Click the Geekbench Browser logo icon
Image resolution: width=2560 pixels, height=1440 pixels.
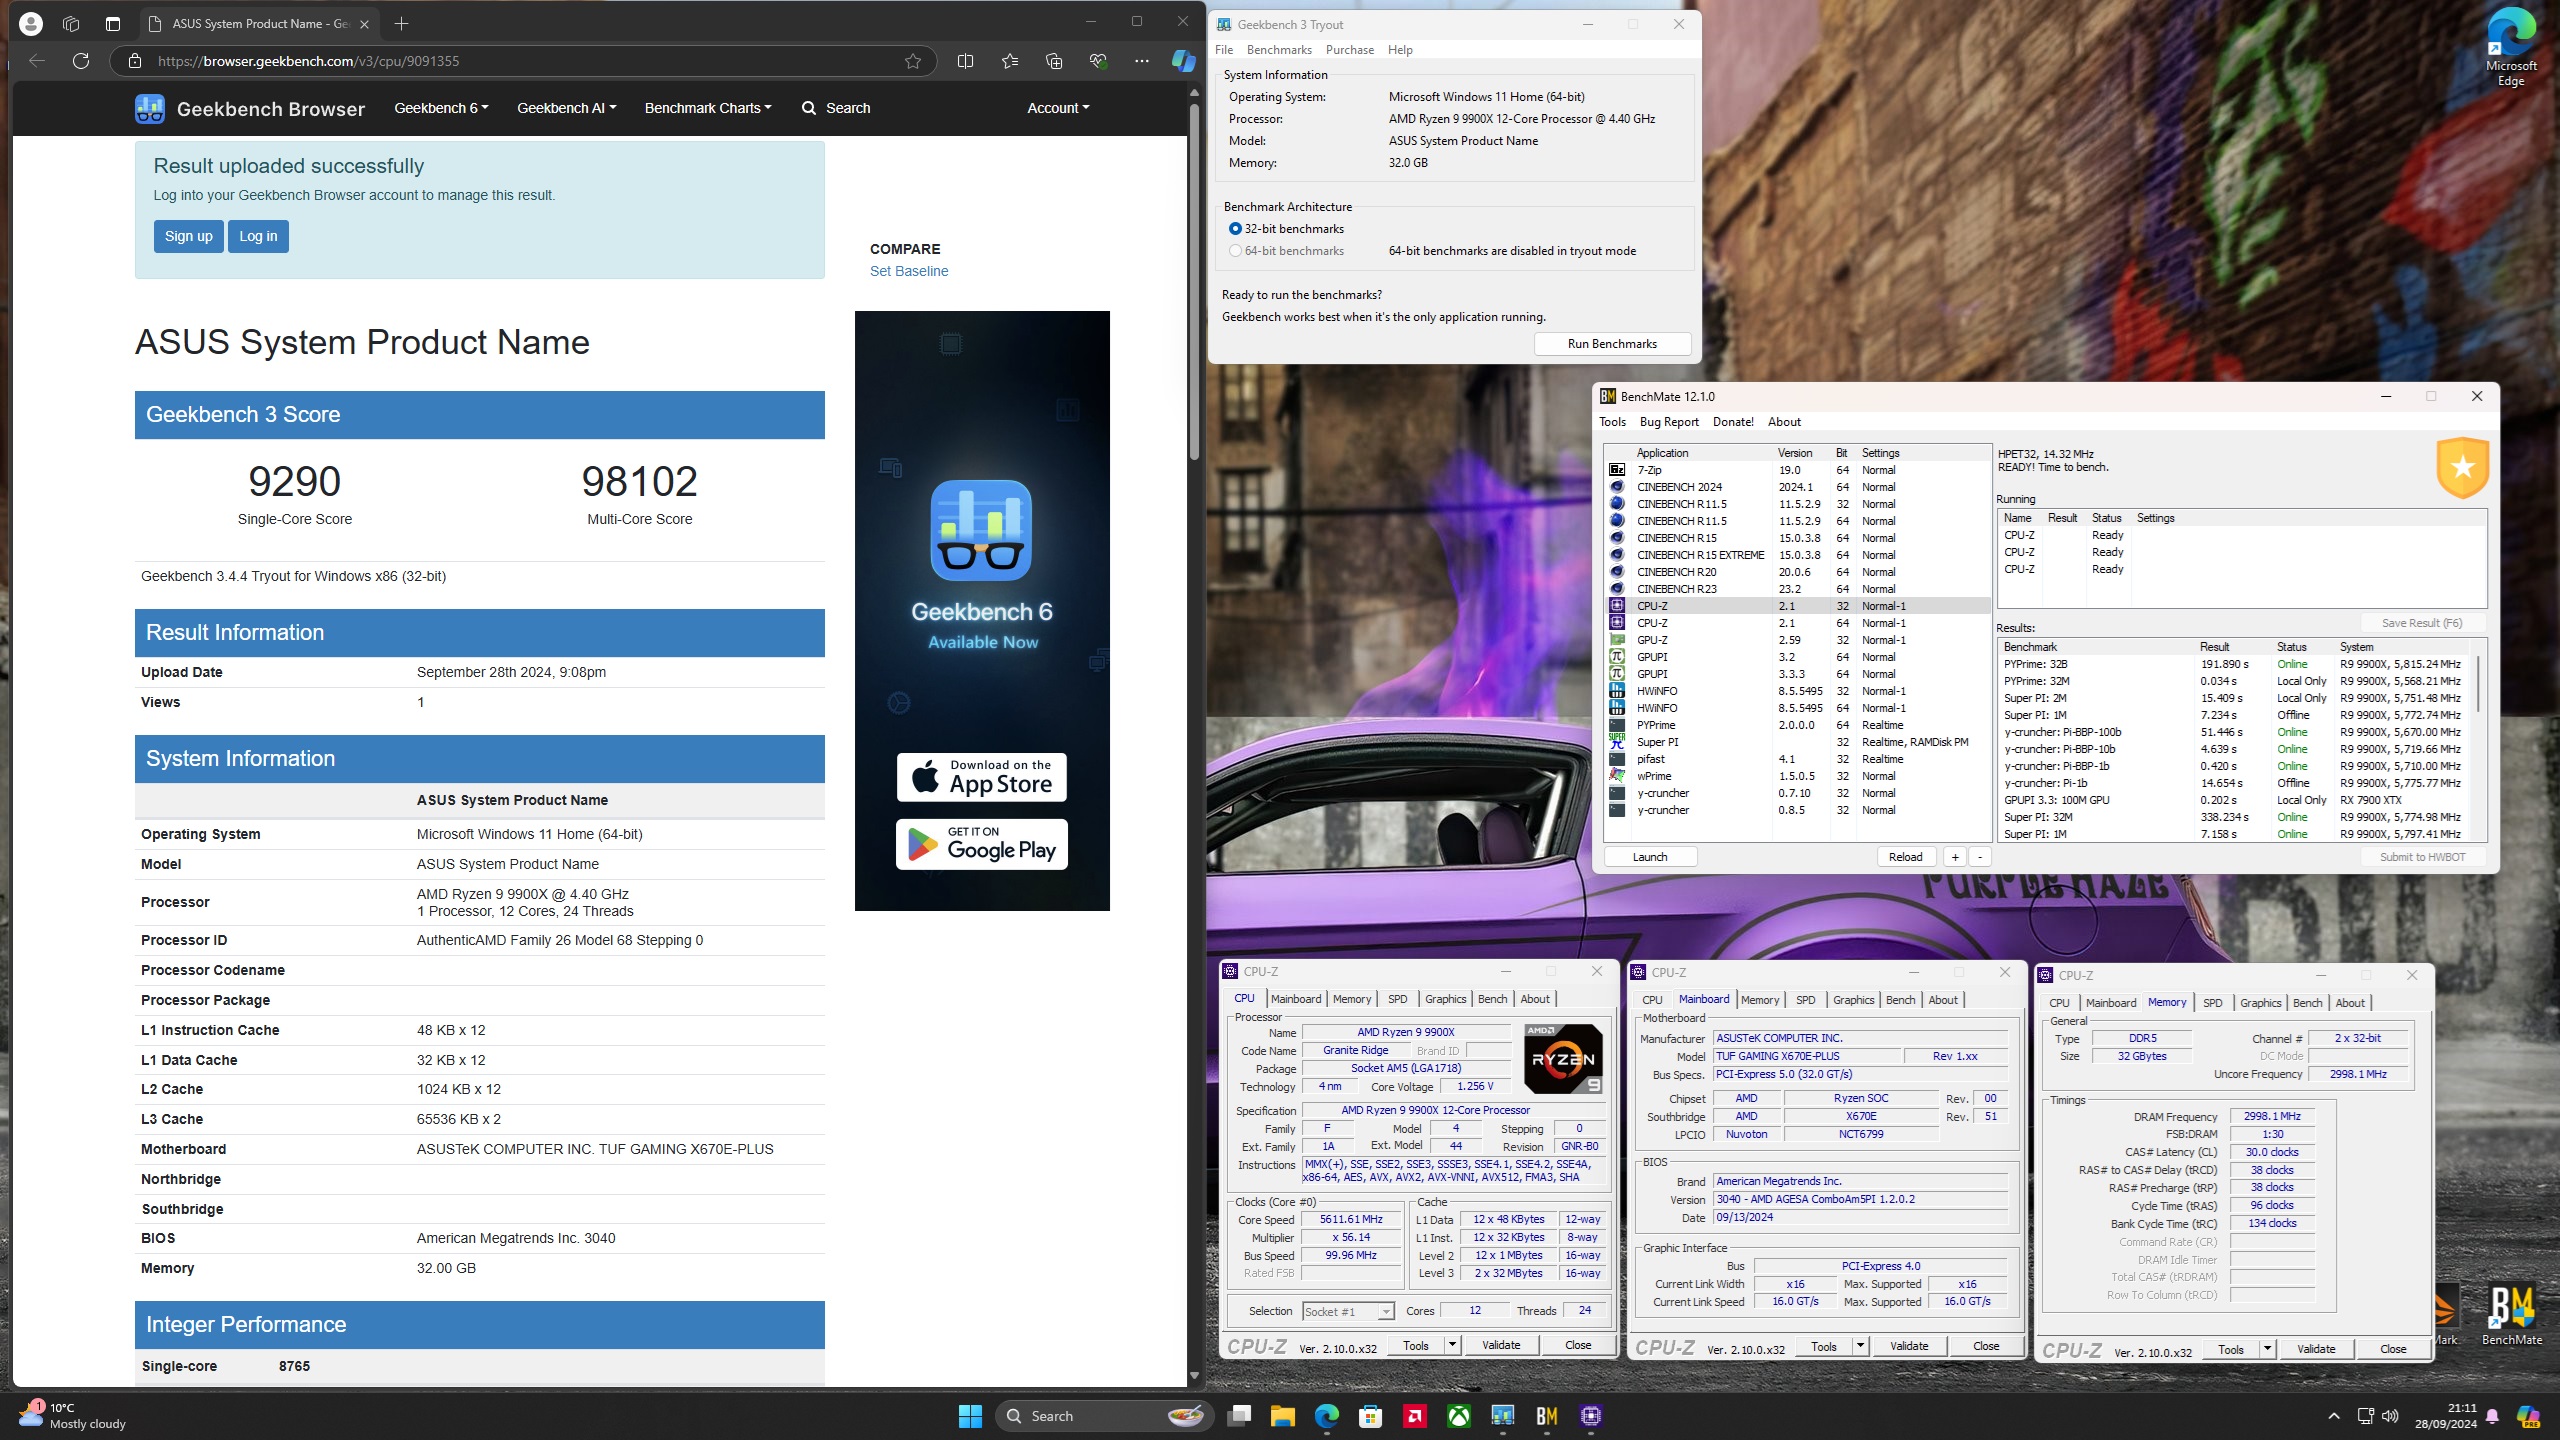tap(150, 108)
